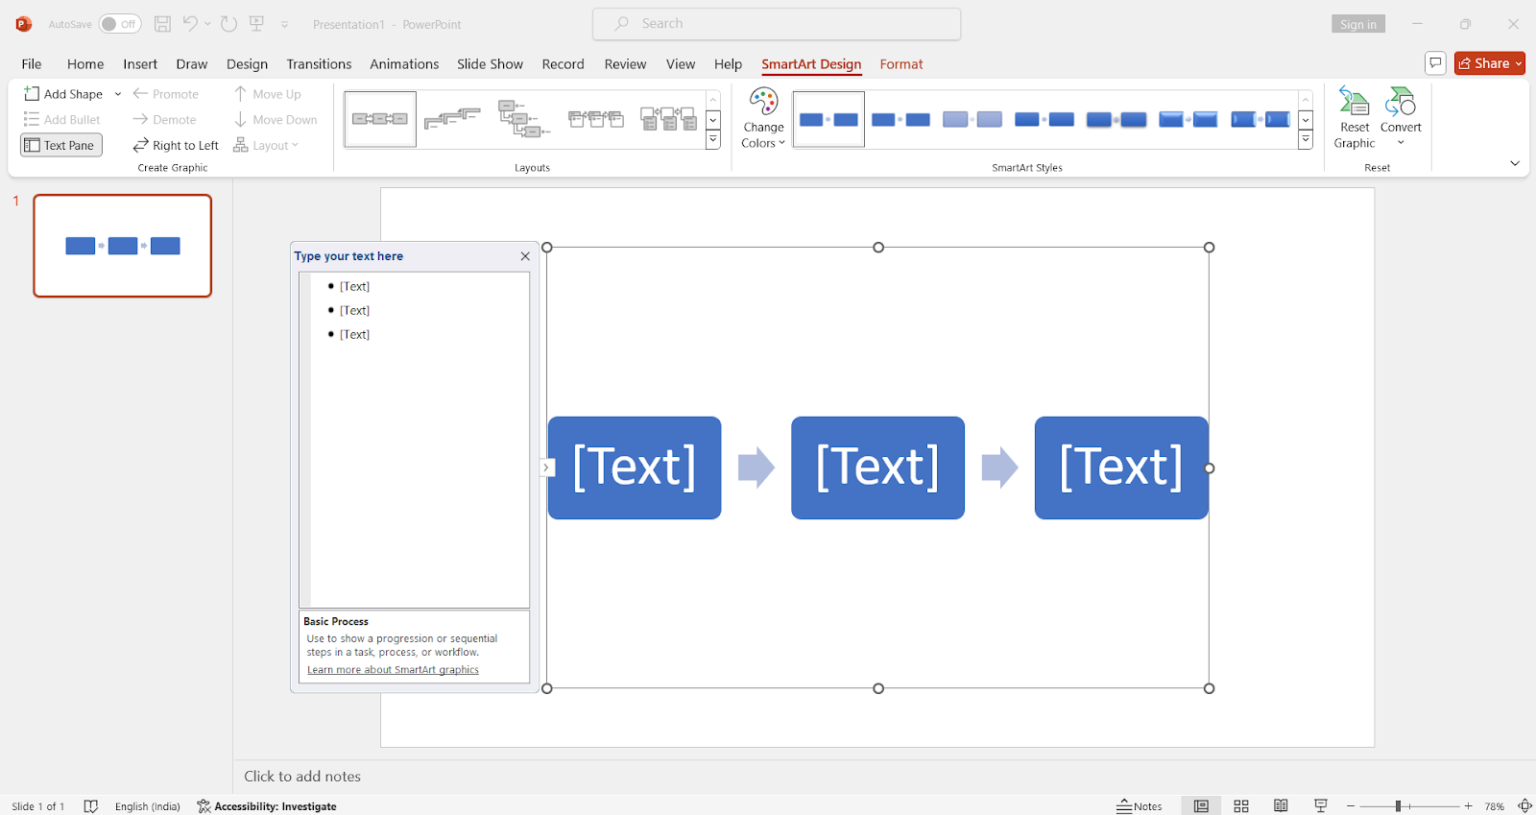Toggle AutoSave off or on
The width and height of the screenshot is (1536, 815).
click(119, 23)
